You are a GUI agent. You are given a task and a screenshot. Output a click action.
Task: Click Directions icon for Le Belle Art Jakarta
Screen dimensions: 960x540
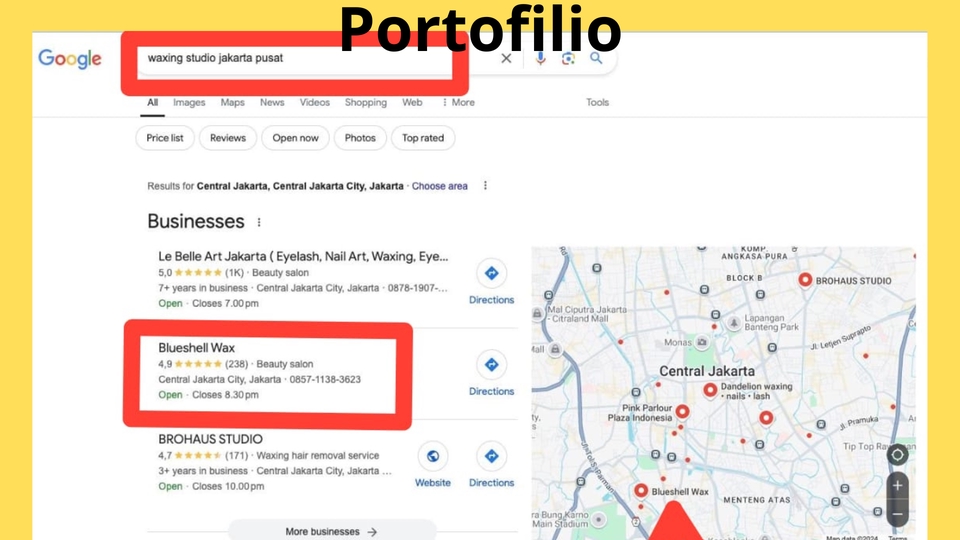[x=492, y=273]
